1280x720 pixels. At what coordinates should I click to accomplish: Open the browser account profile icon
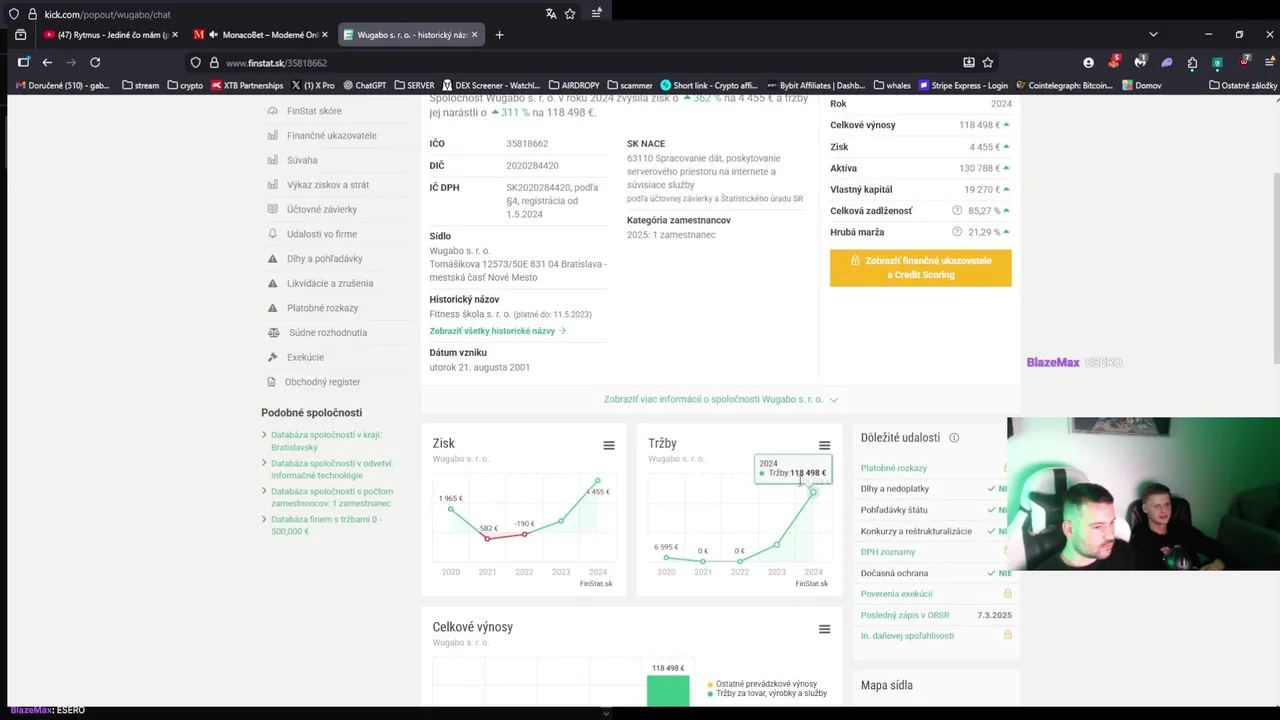pos(1088,62)
